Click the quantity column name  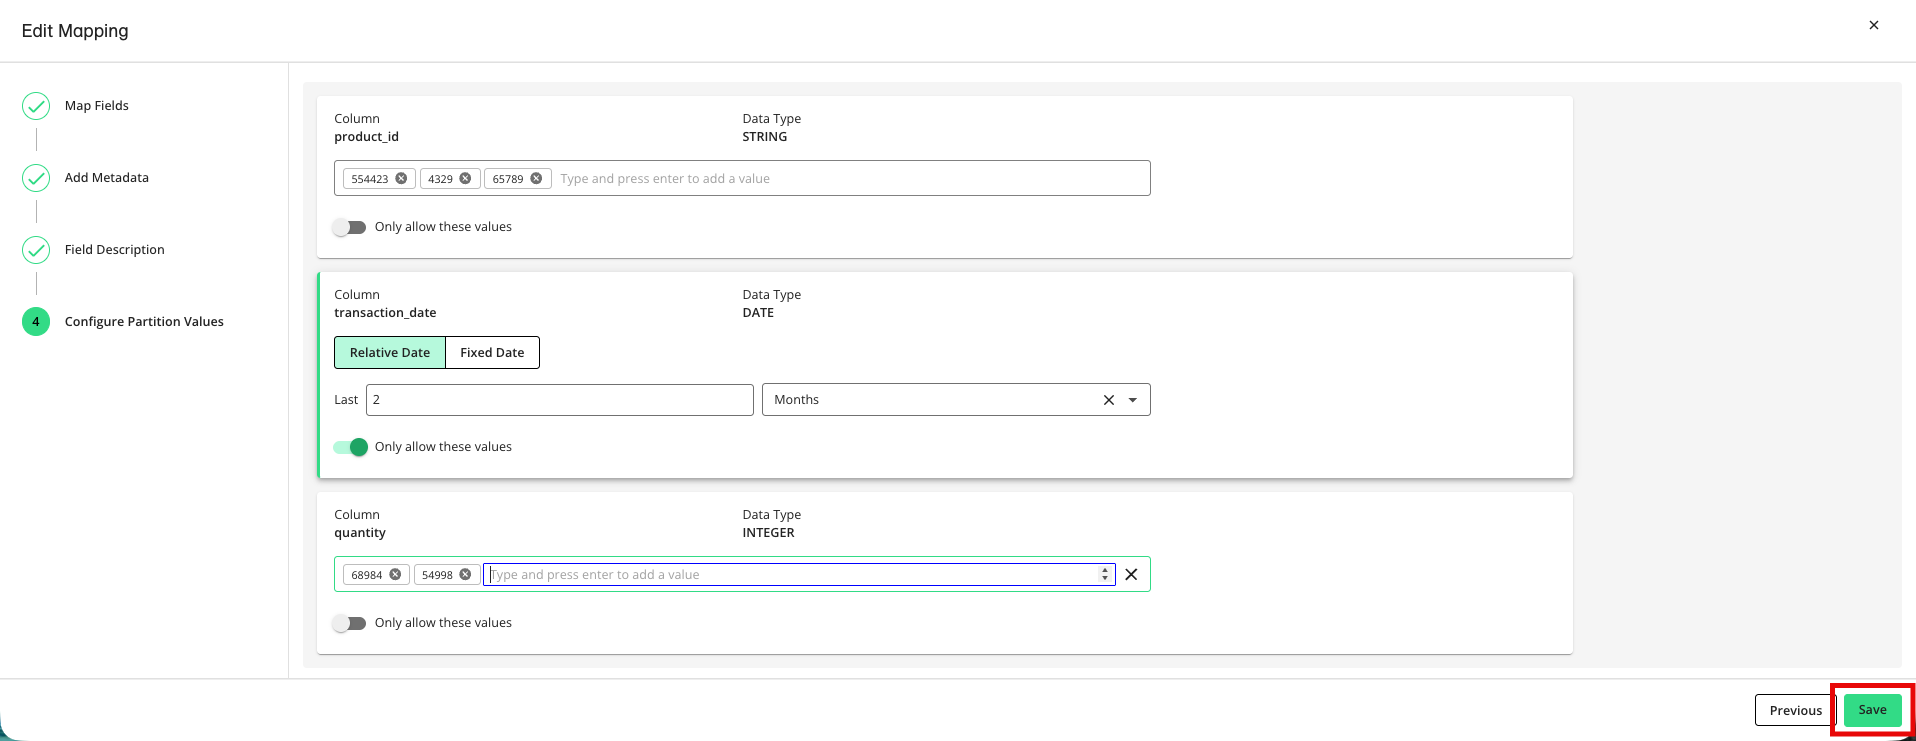(x=360, y=533)
